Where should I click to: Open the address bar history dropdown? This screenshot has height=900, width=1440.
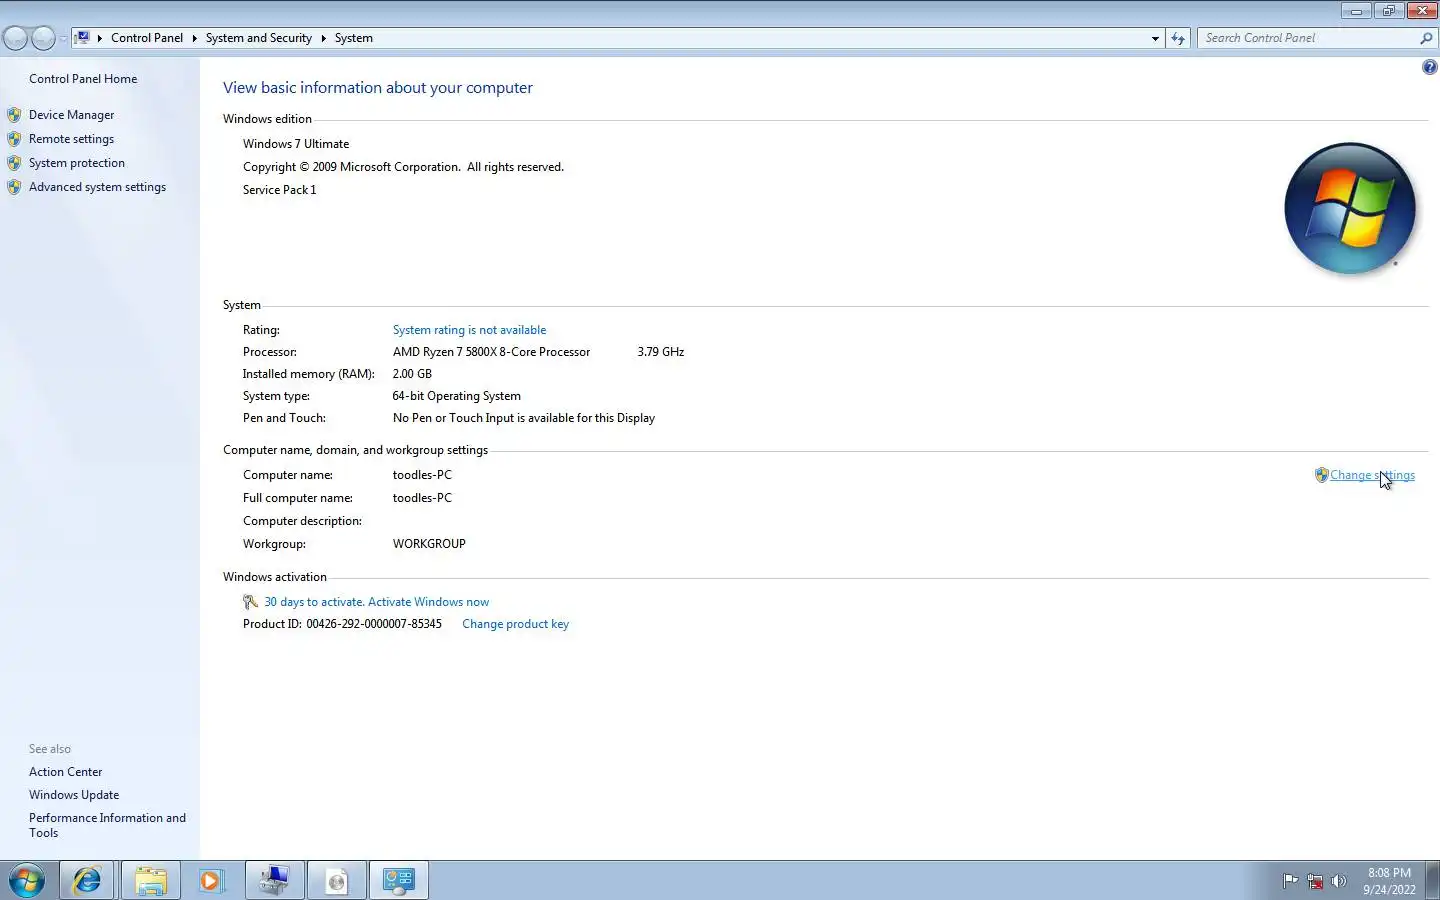coord(1155,38)
